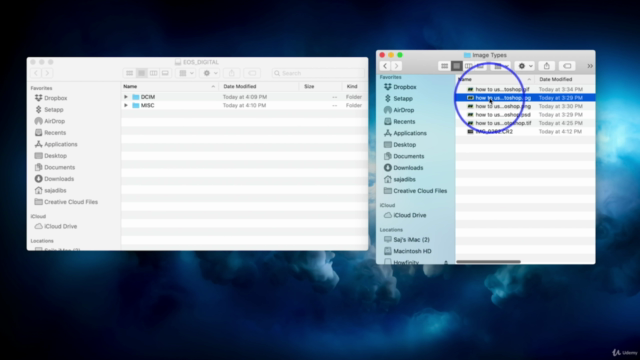Open Creative Cloud Files in EOS_DIGITAL sidebar

click(x=66, y=202)
